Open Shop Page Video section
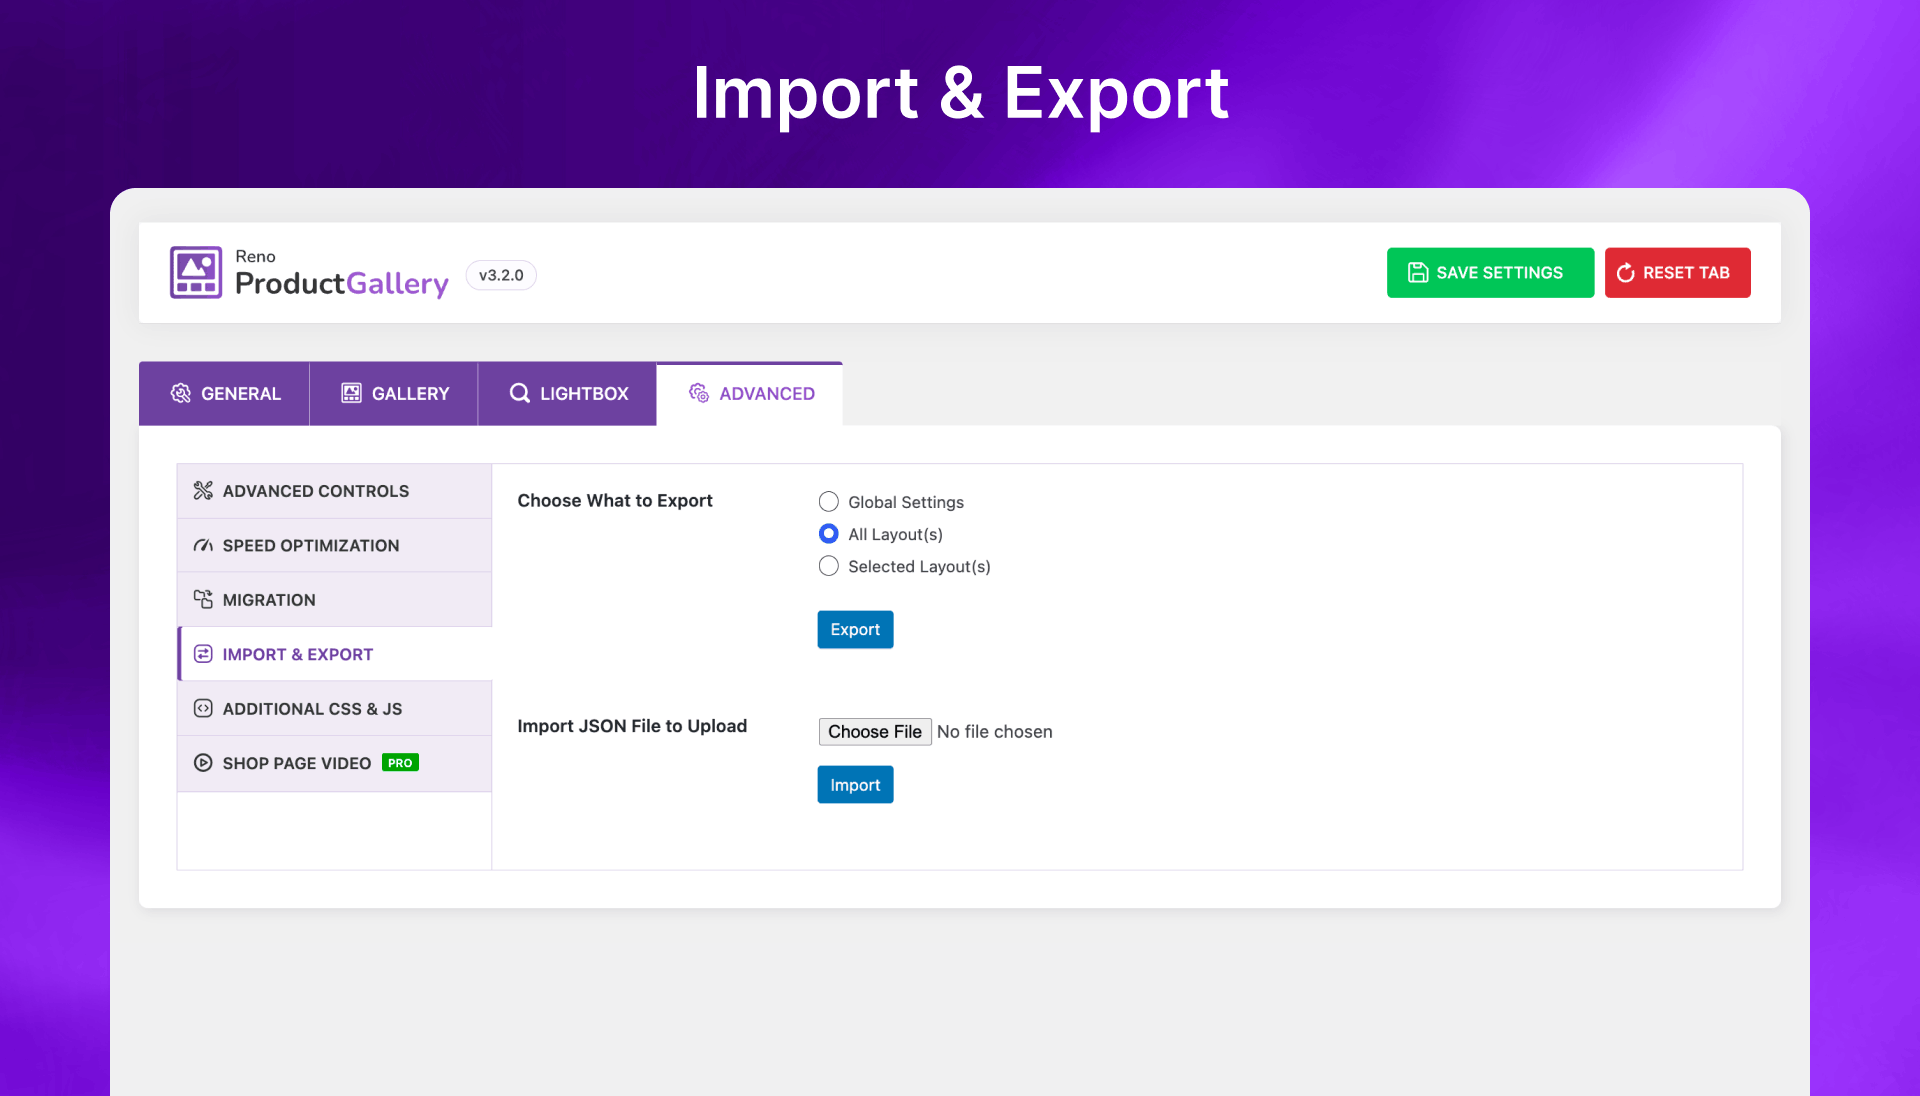This screenshot has width=1920, height=1096. point(334,764)
